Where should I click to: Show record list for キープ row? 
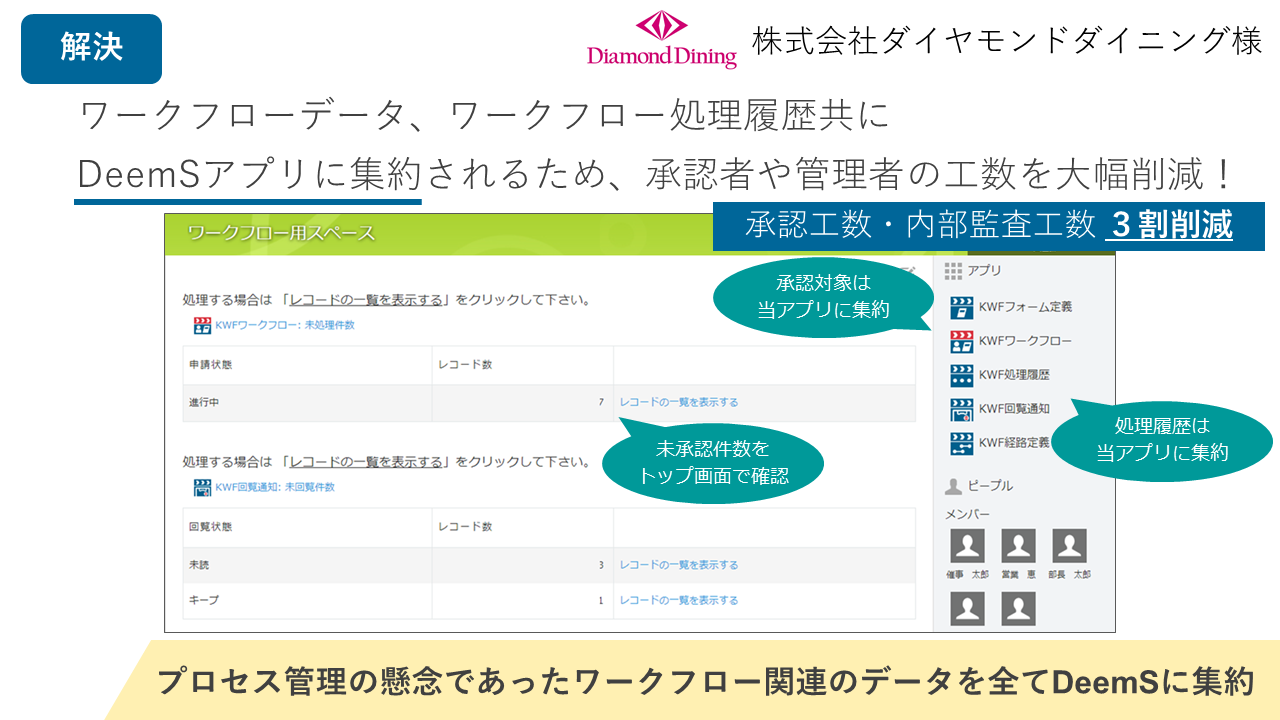coord(678,601)
